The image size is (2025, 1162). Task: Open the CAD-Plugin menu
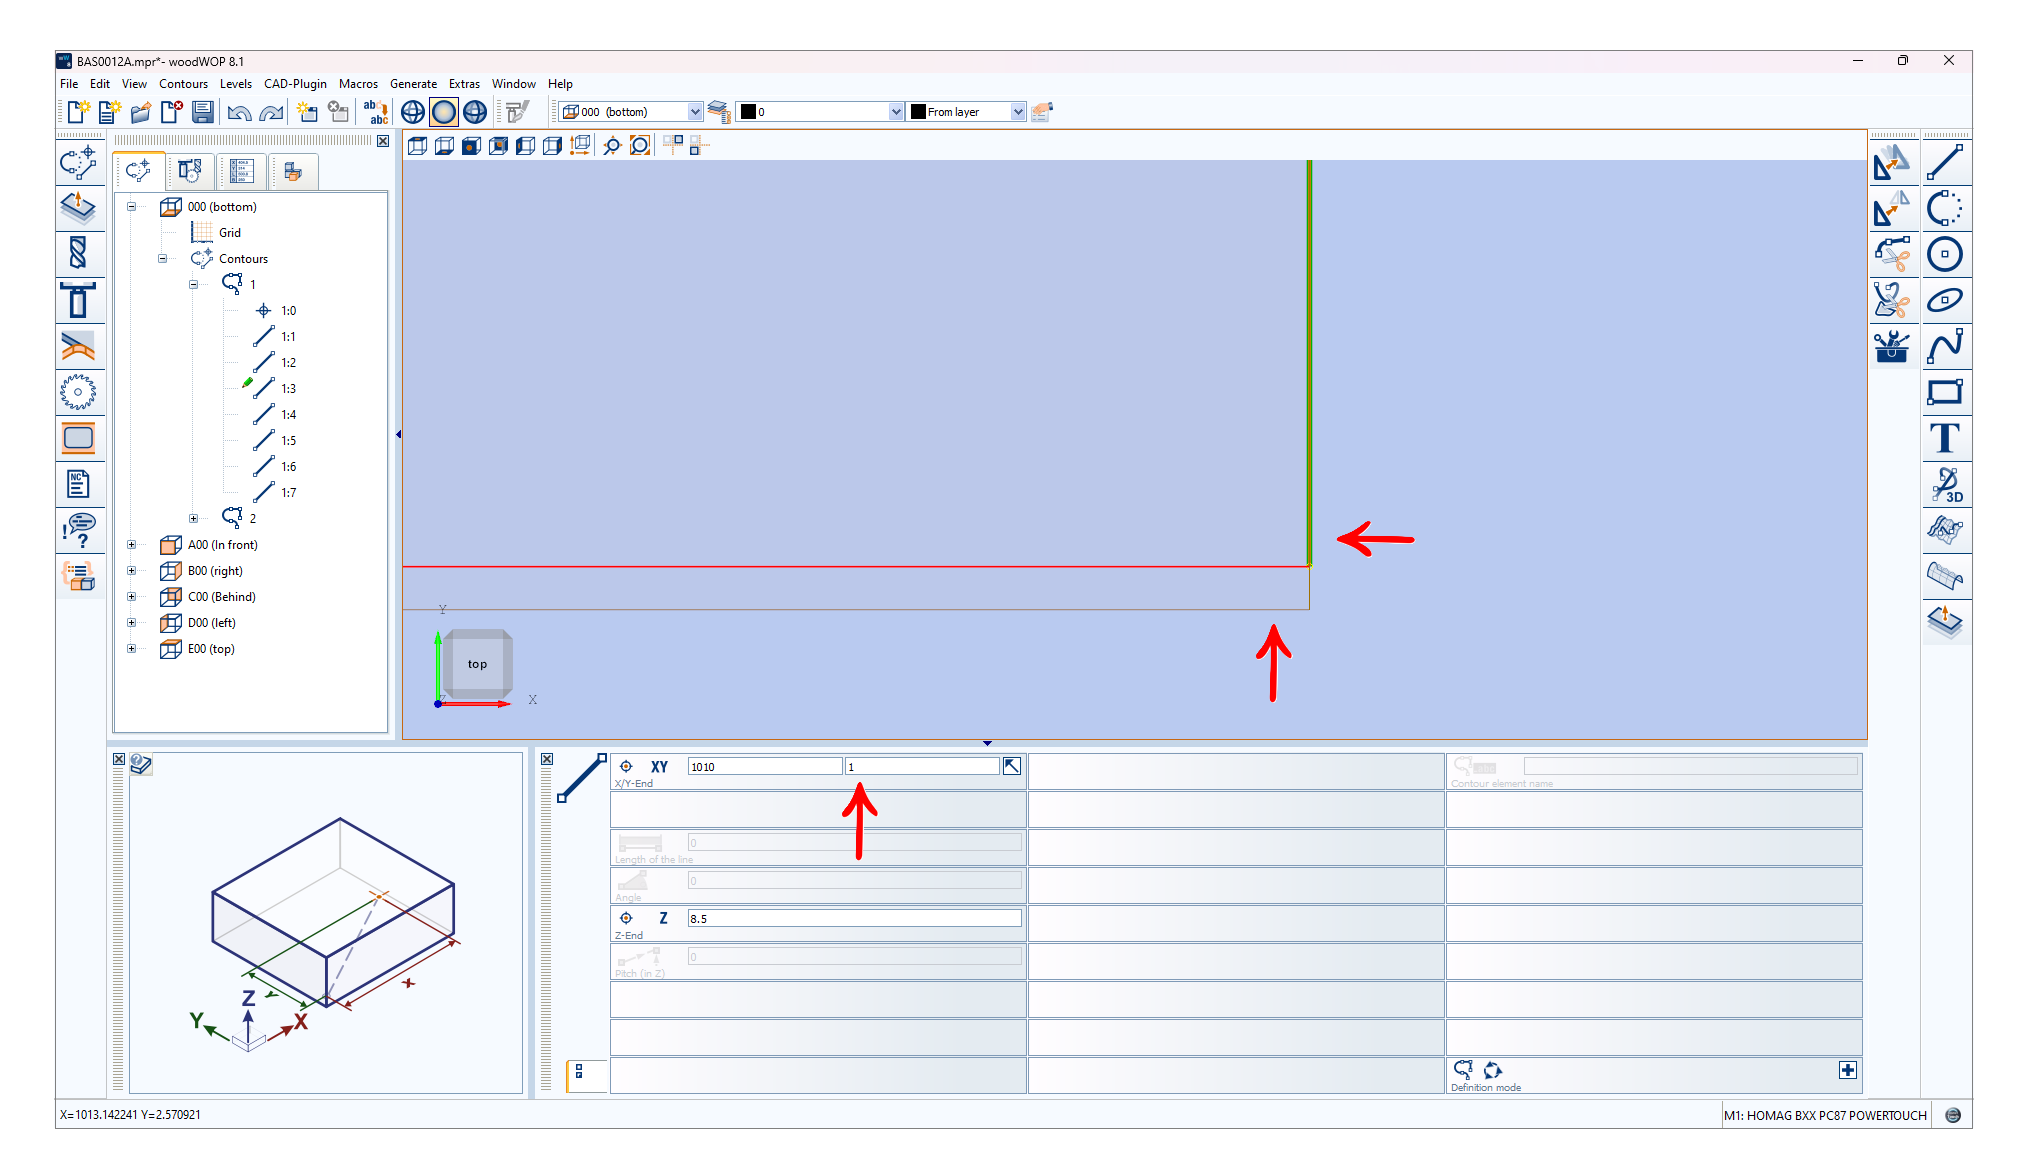pos(295,84)
